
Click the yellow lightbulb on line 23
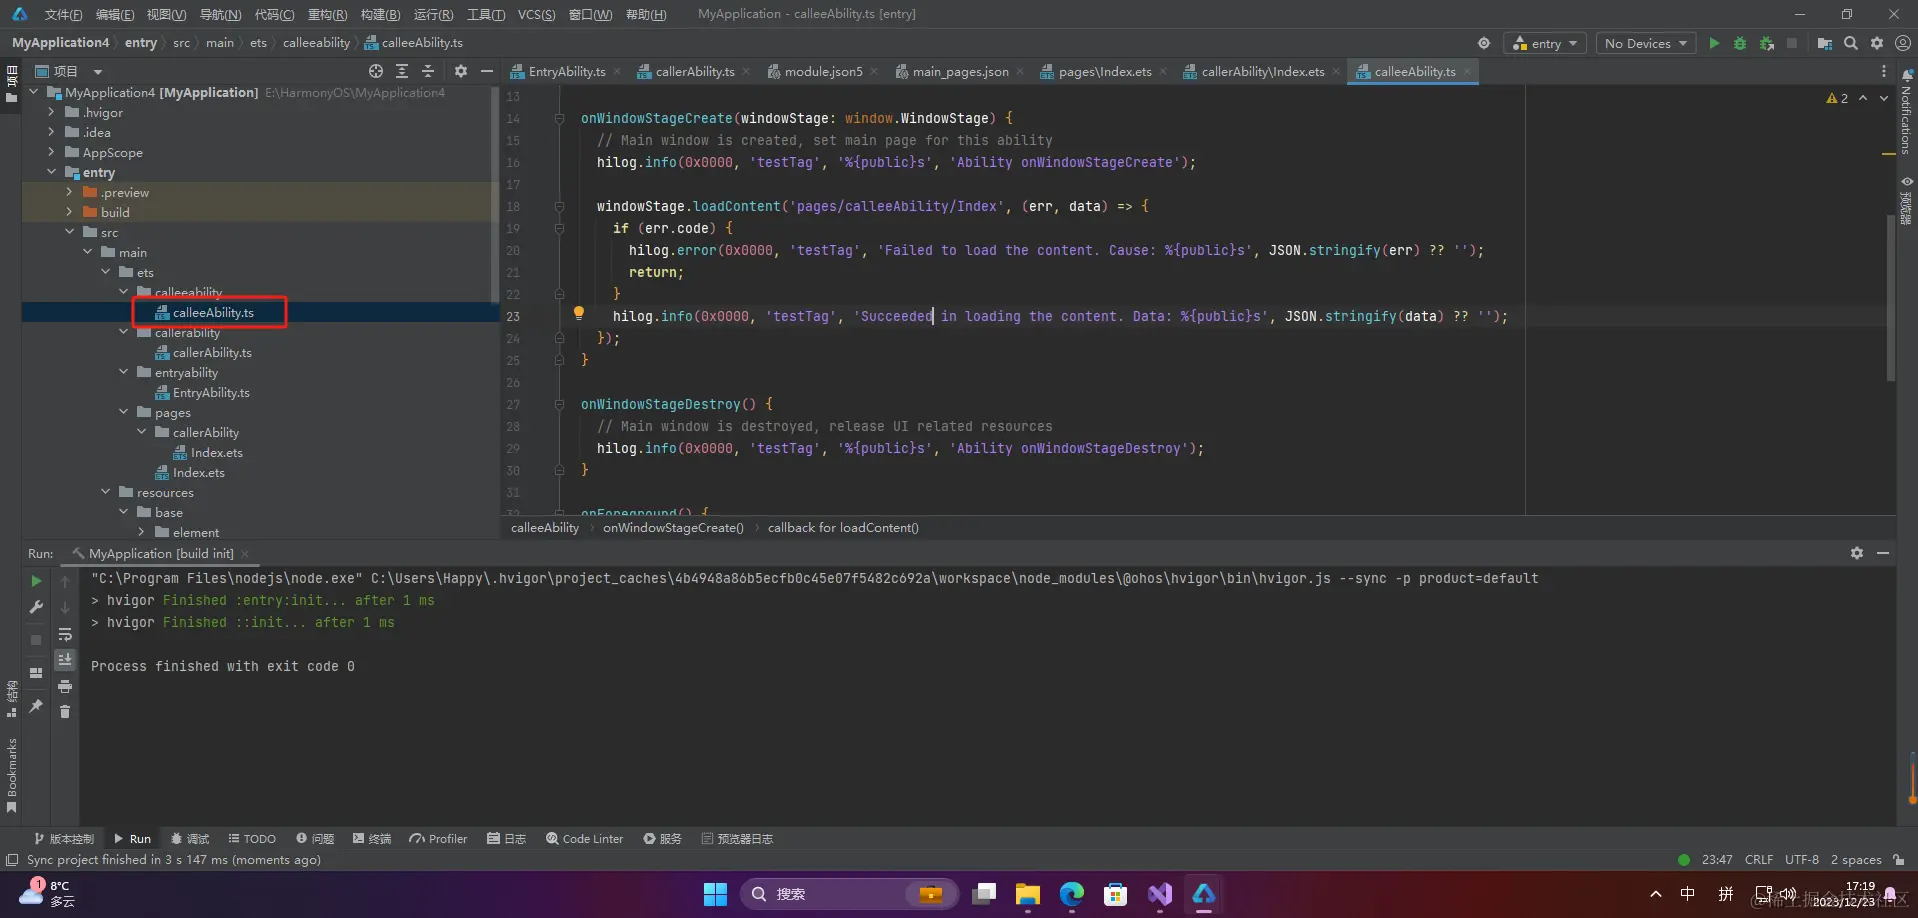578,313
